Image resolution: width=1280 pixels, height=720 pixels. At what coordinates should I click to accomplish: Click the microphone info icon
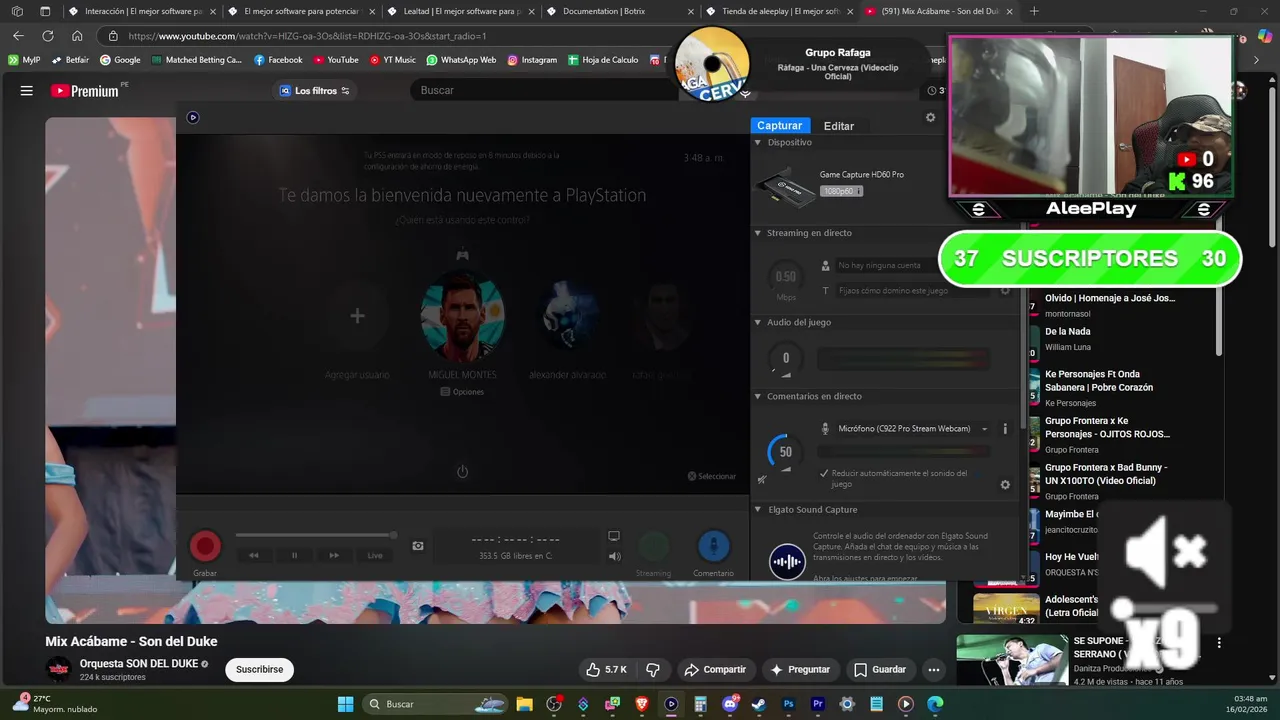[1005, 429]
